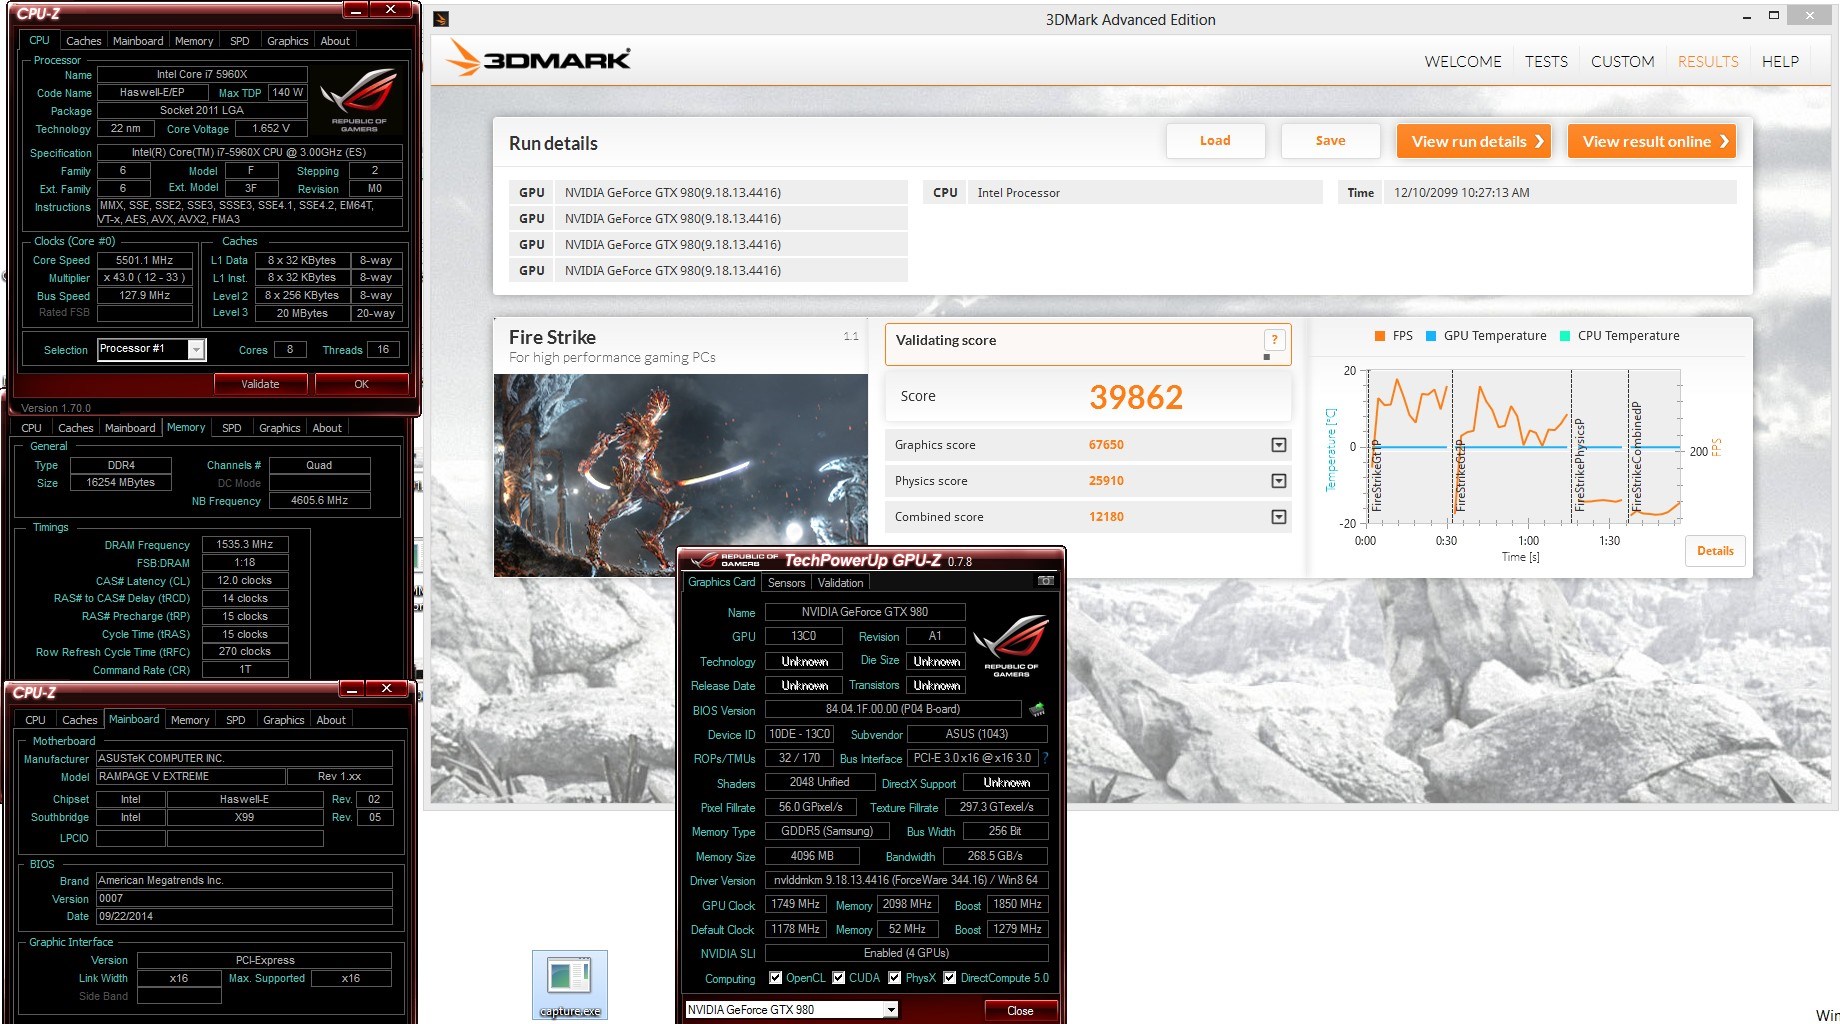
Task: Click the 3DMark window title bar icon
Action: [x=441, y=19]
